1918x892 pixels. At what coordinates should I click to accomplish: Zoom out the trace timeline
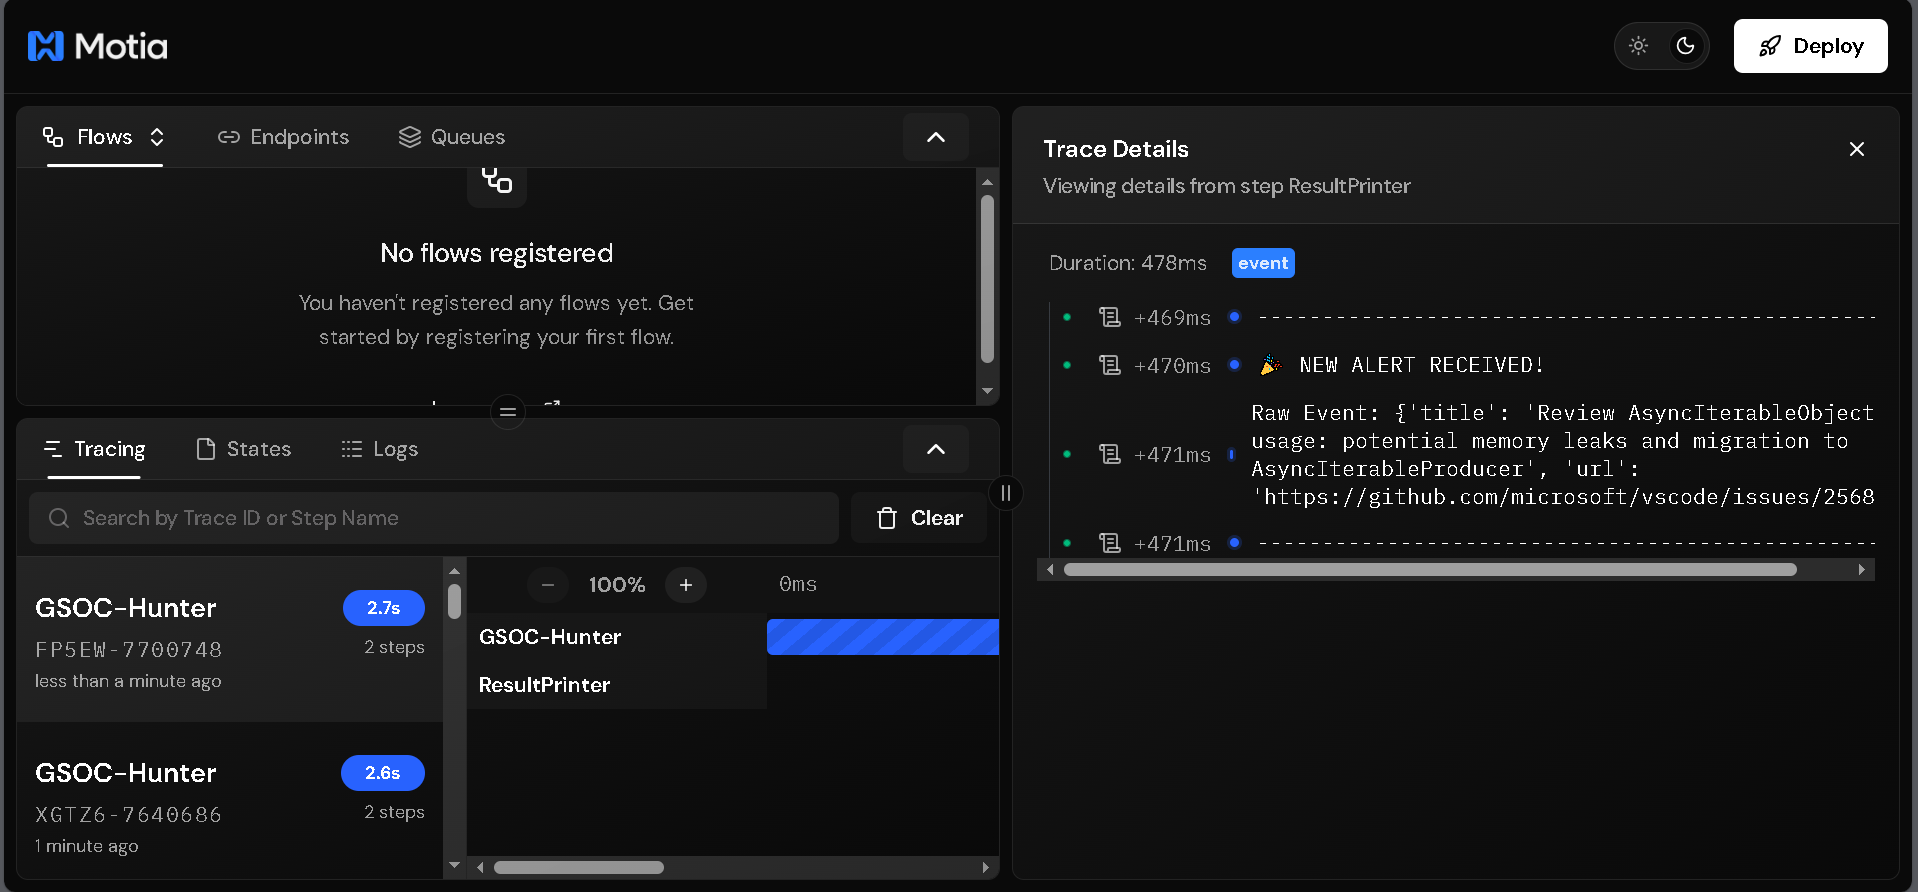[x=548, y=585]
